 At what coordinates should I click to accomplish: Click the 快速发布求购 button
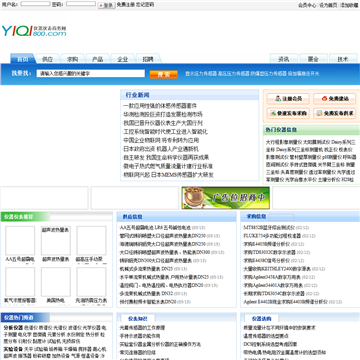pyautogui.click(x=288, y=113)
